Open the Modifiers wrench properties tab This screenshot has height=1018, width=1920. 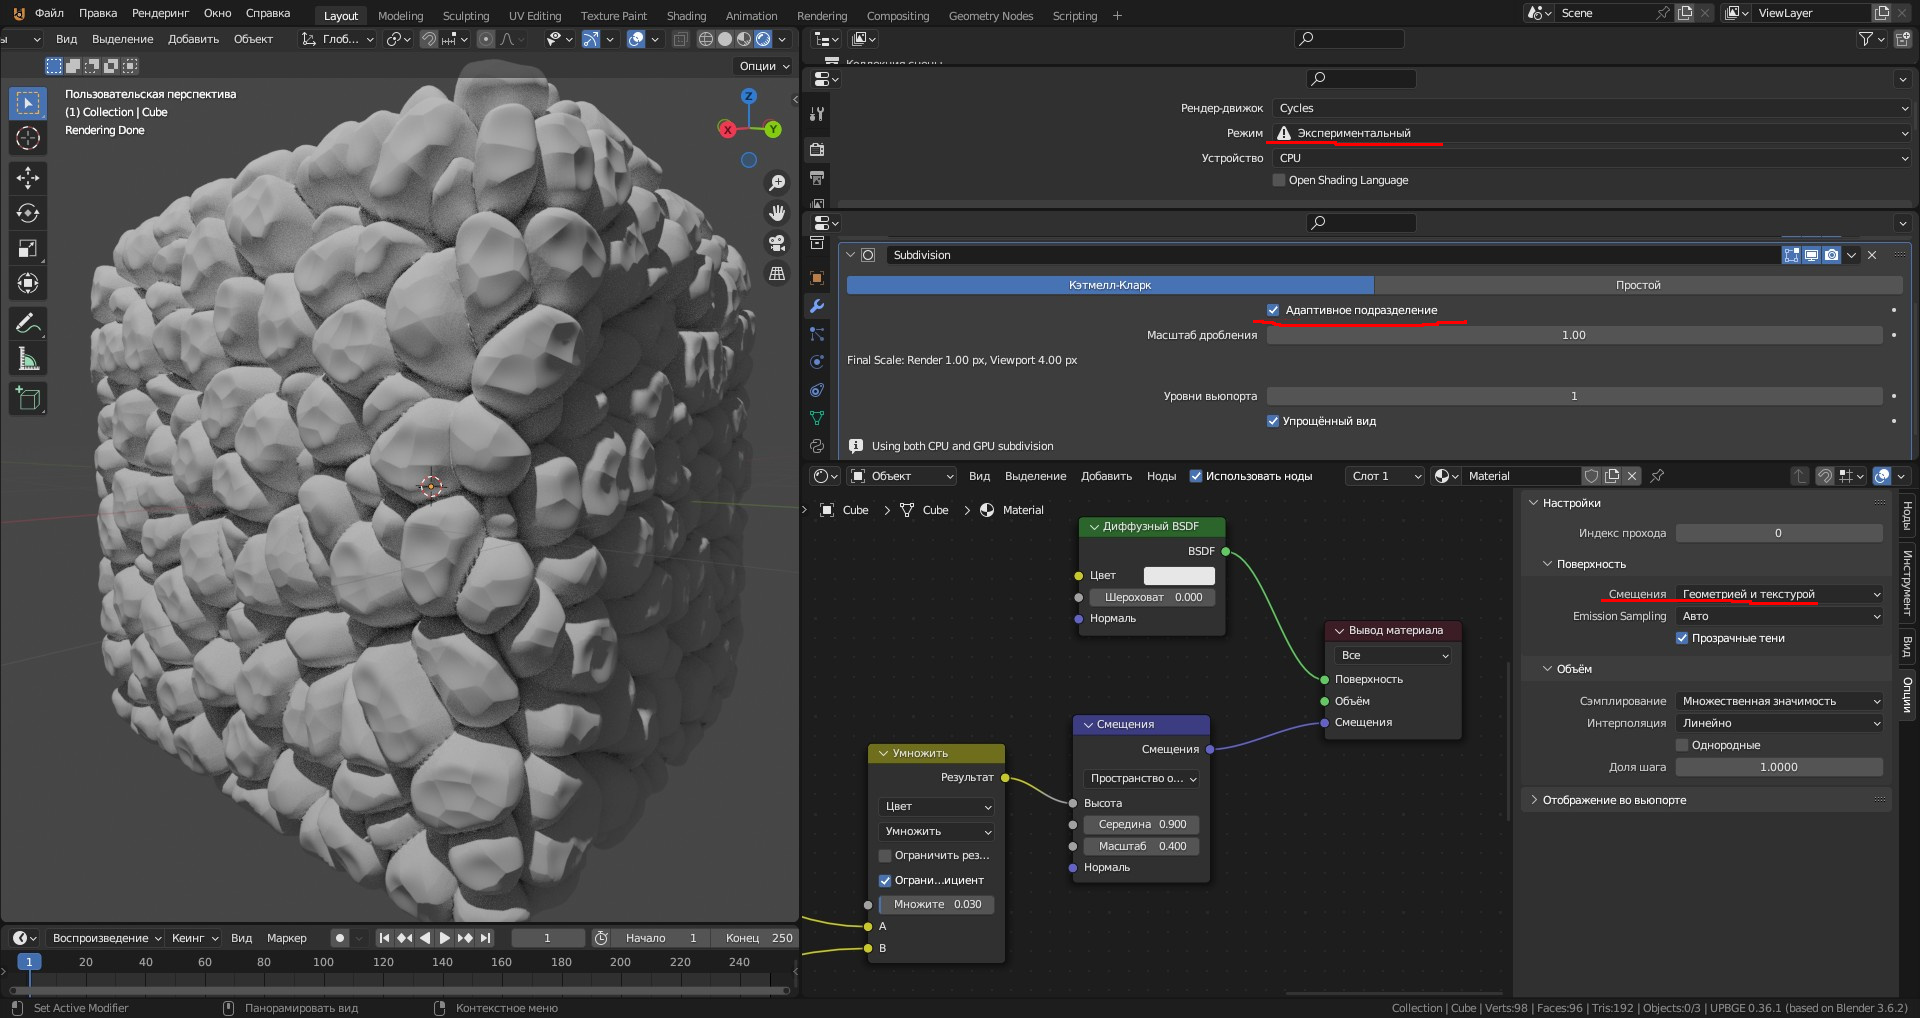coord(817,306)
